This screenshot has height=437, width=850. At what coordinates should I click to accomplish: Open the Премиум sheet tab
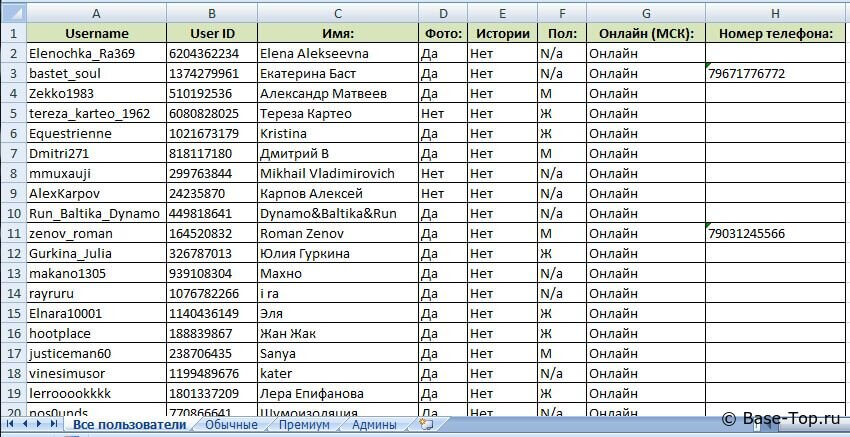pyautogui.click(x=303, y=425)
